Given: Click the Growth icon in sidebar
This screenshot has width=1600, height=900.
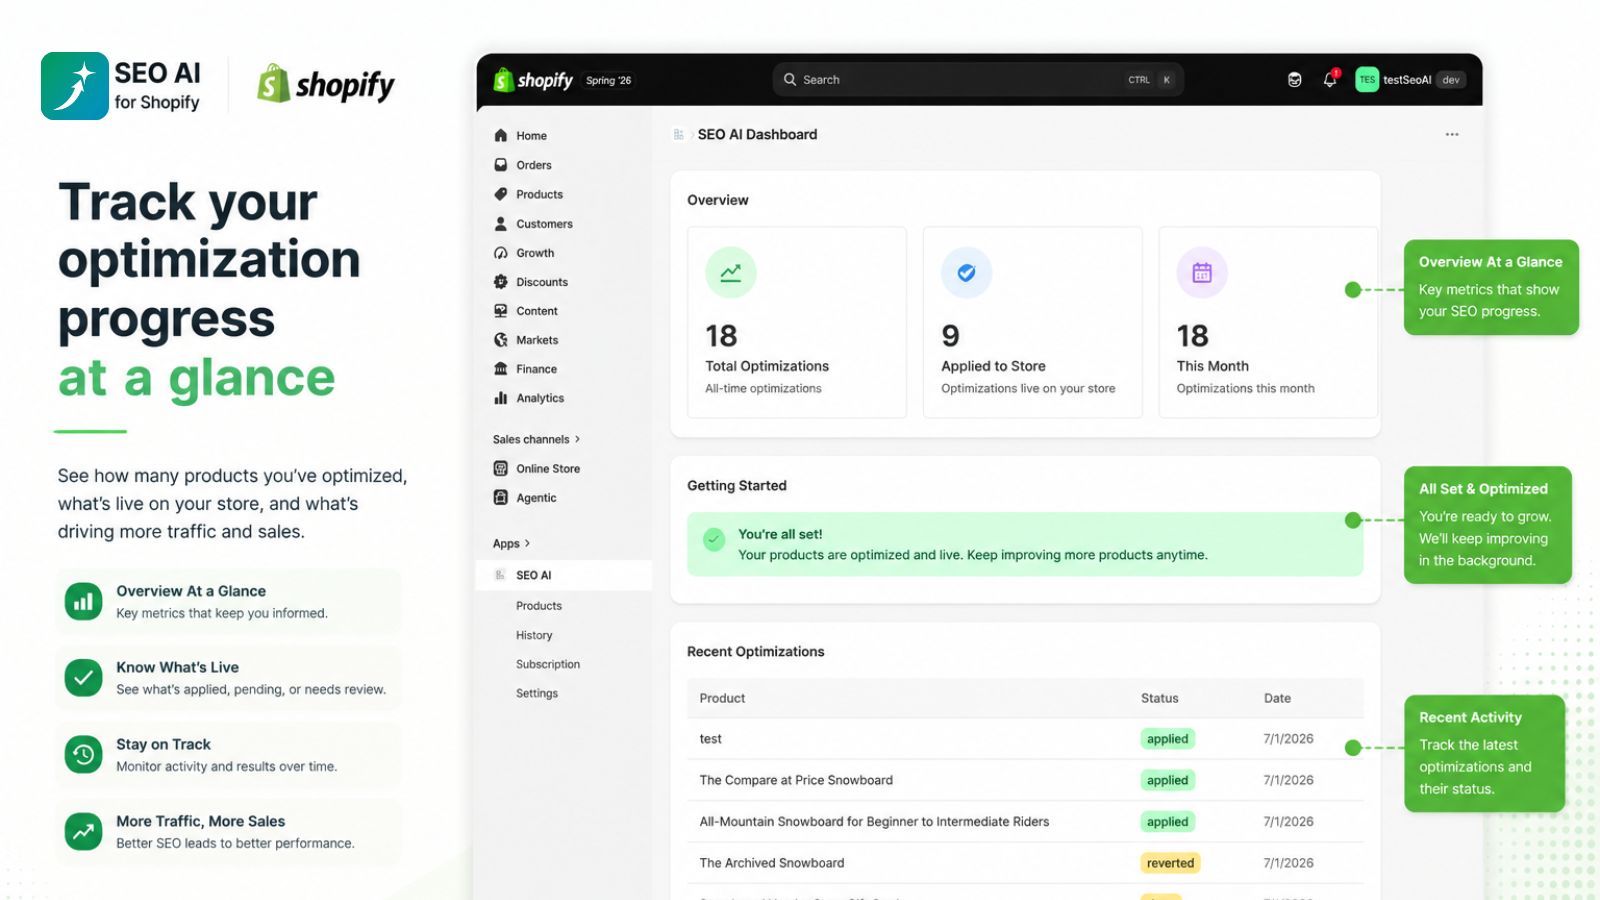Looking at the screenshot, I should click(x=501, y=253).
